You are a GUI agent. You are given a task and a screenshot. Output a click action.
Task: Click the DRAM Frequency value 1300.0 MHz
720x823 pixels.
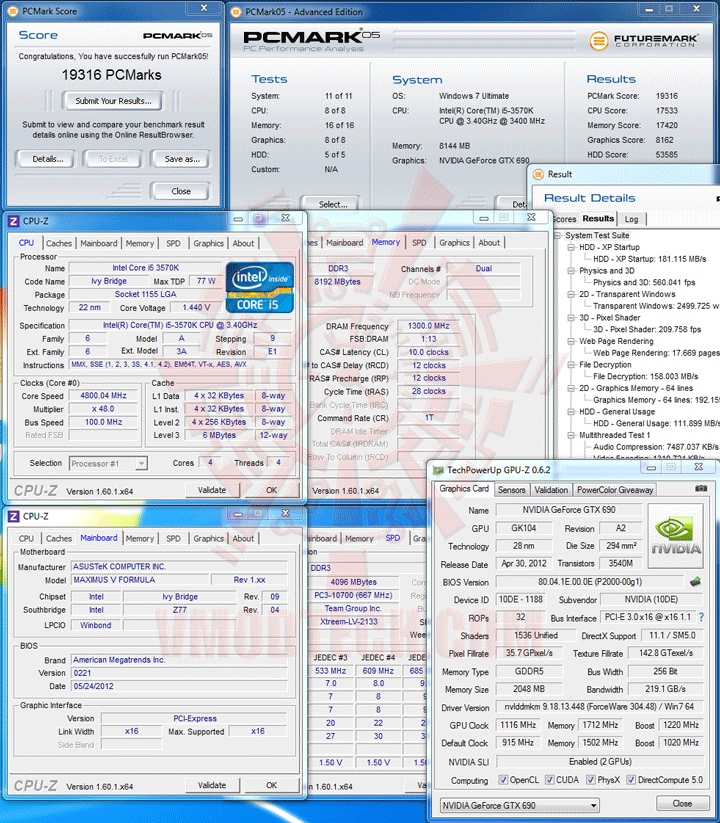click(428, 326)
